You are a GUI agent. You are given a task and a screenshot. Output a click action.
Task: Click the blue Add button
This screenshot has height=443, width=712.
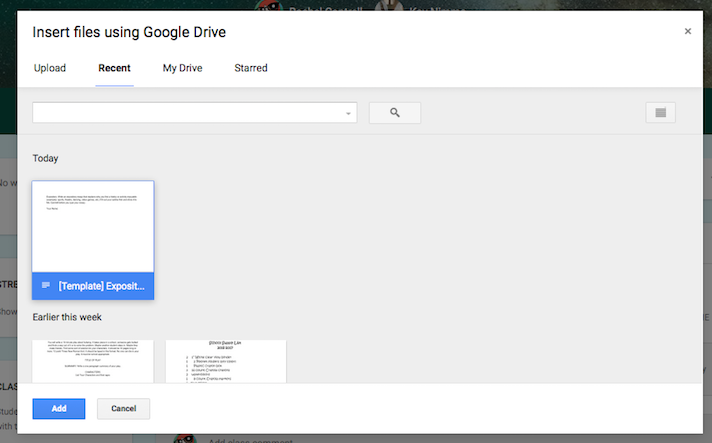[x=59, y=409]
